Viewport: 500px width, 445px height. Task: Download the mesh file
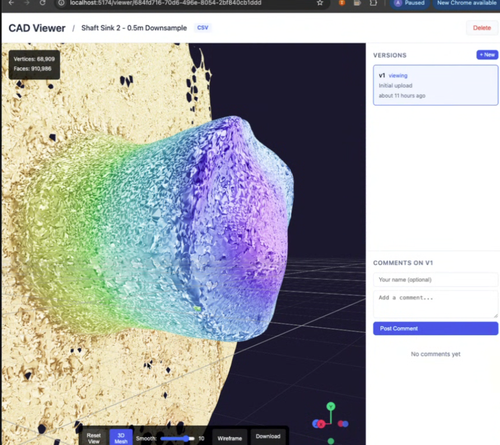268,436
